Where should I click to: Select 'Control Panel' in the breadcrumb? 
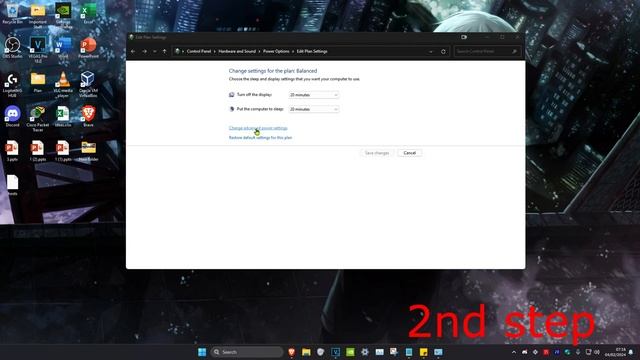click(199, 51)
